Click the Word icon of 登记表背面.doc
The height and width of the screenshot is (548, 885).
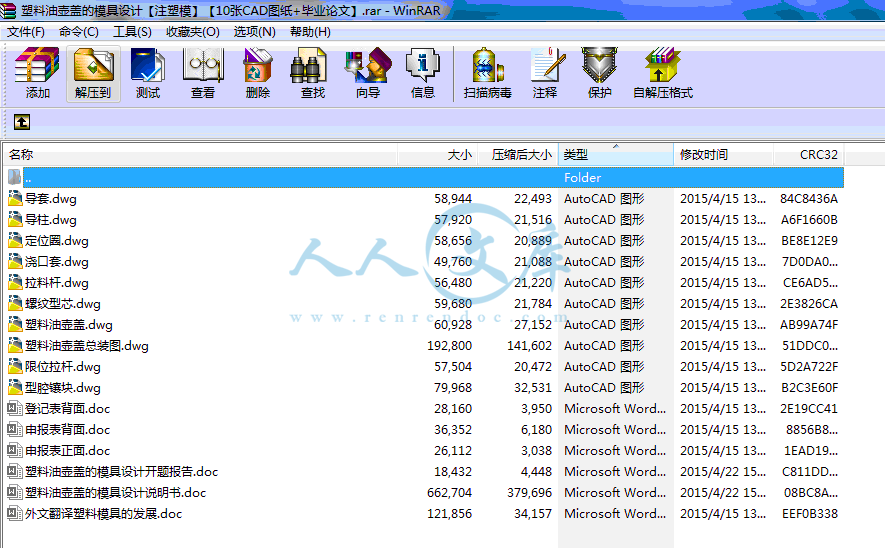tap(15, 409)
